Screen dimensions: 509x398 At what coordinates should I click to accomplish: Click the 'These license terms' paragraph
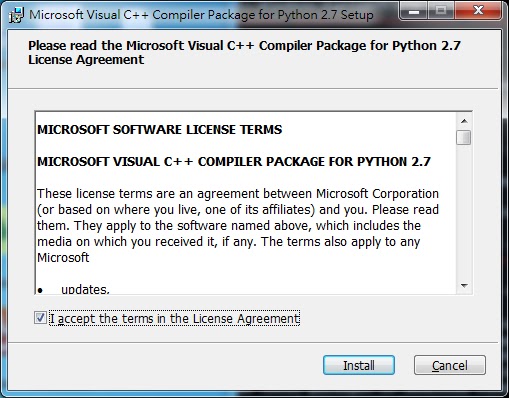(x=238, y=225)
